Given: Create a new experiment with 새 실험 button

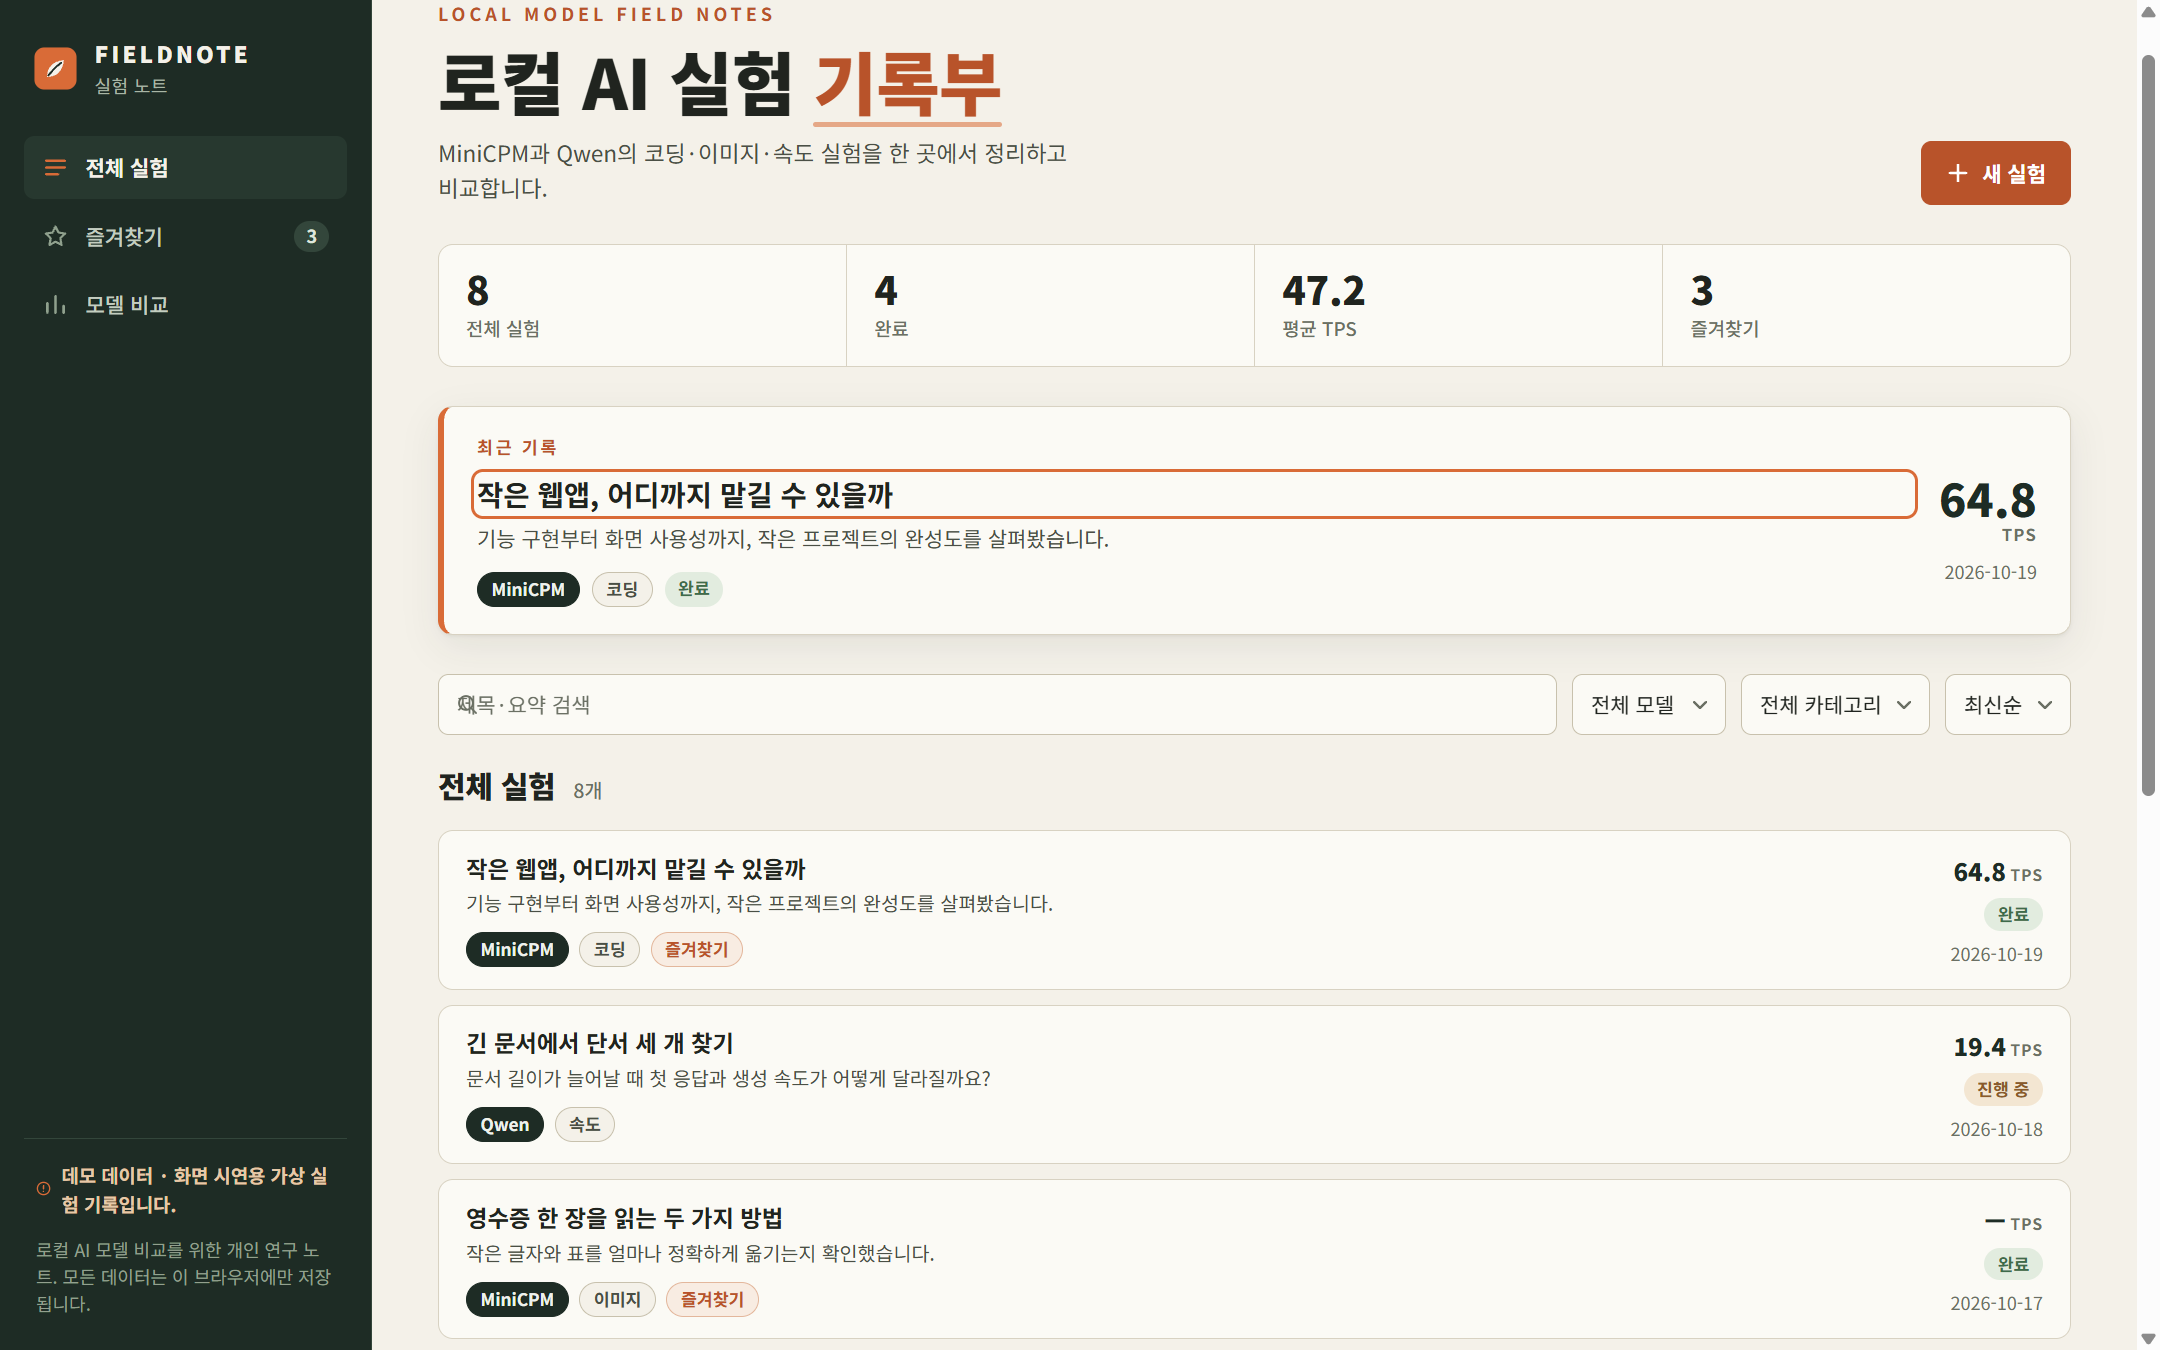Looking at the screenshot, I should pyautogui.click(x=1995, y=173).
